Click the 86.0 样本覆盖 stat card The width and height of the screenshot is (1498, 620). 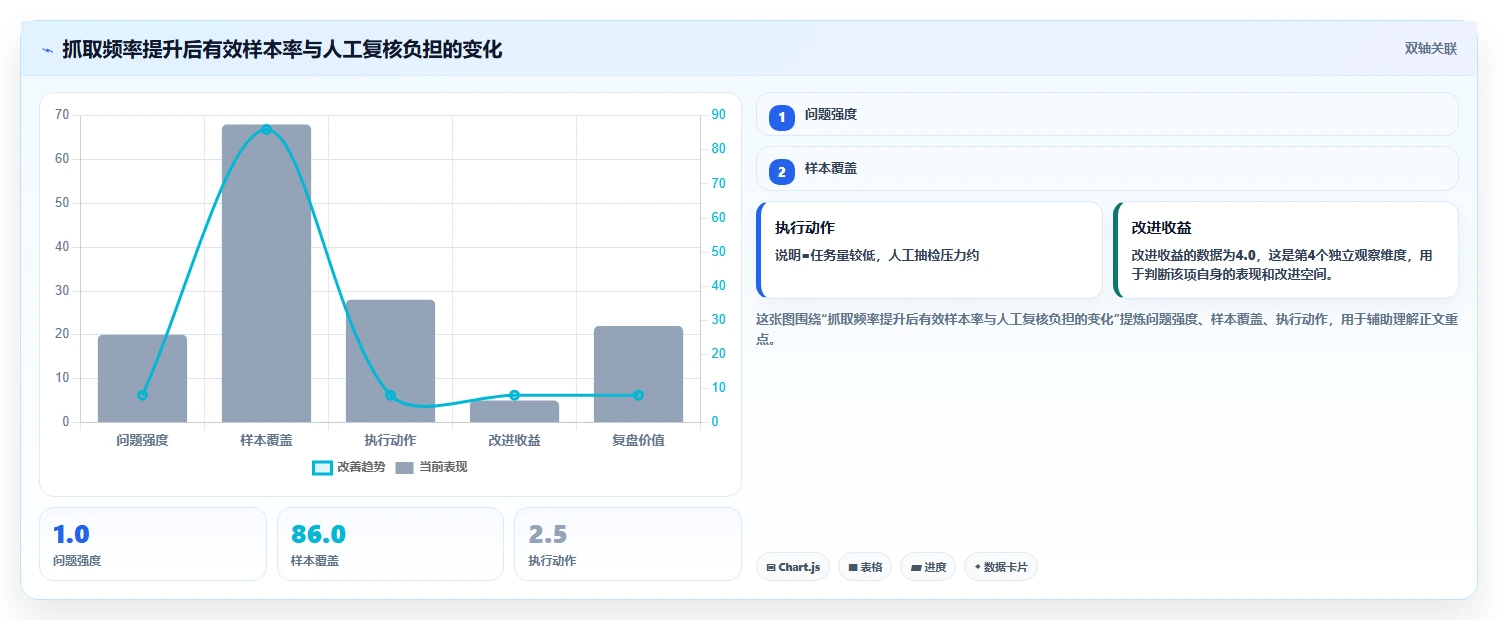click(x=390, y=544)
